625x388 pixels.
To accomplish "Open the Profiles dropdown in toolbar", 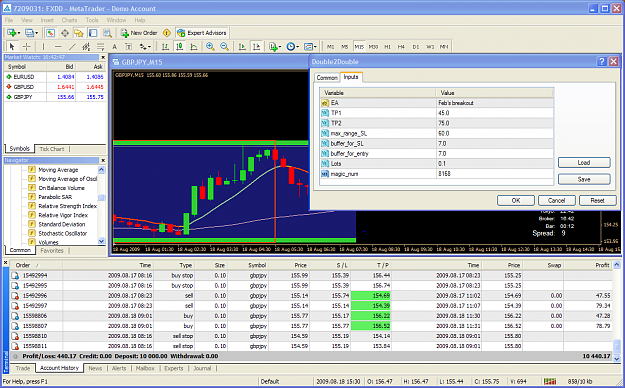I will (x=31, y=33).
